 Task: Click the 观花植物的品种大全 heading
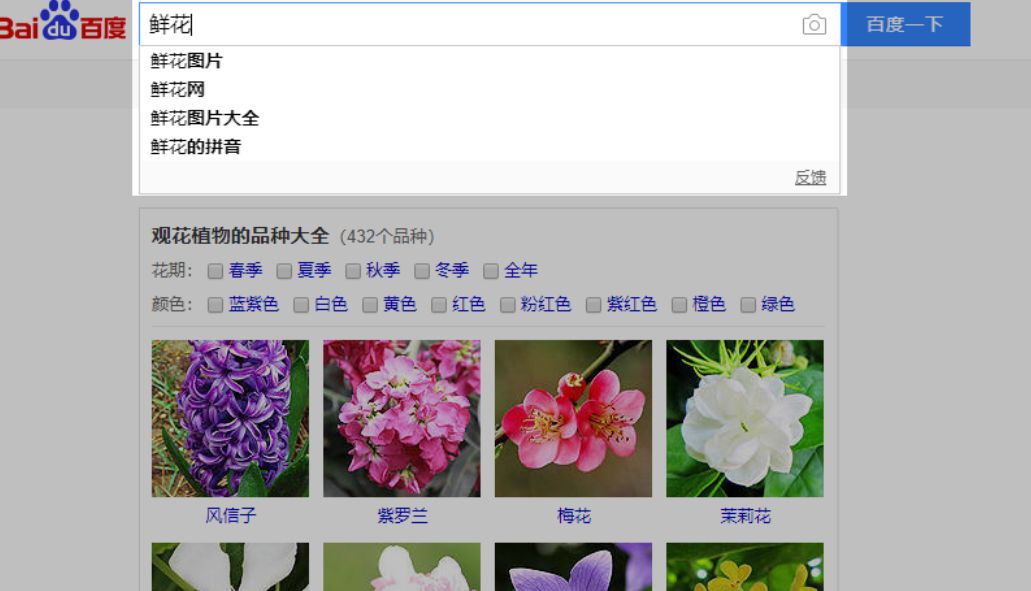240,236
